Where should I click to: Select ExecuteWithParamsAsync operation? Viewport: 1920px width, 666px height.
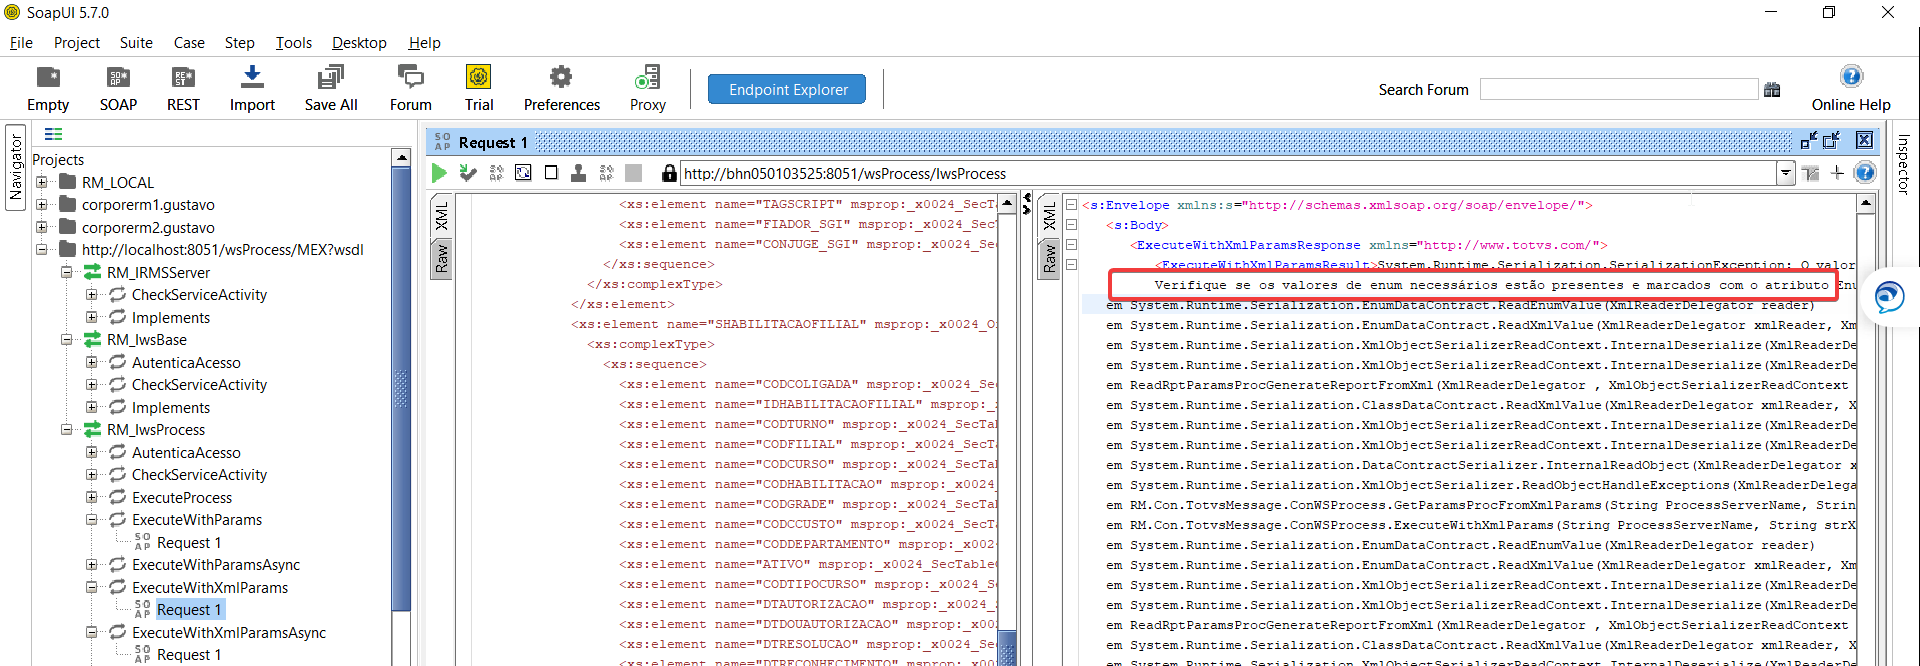pyautogui.click(x=216, y=564)
